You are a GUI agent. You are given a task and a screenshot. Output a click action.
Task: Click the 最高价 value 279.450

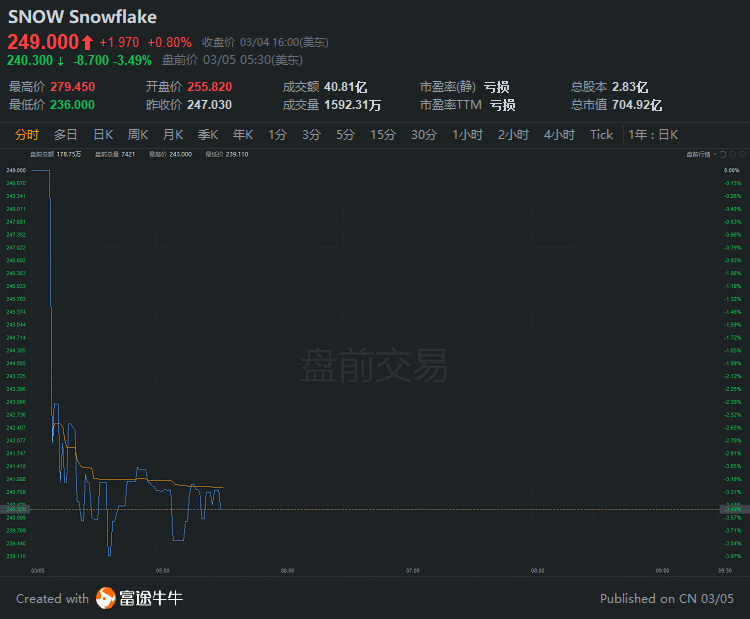point(73,87)
